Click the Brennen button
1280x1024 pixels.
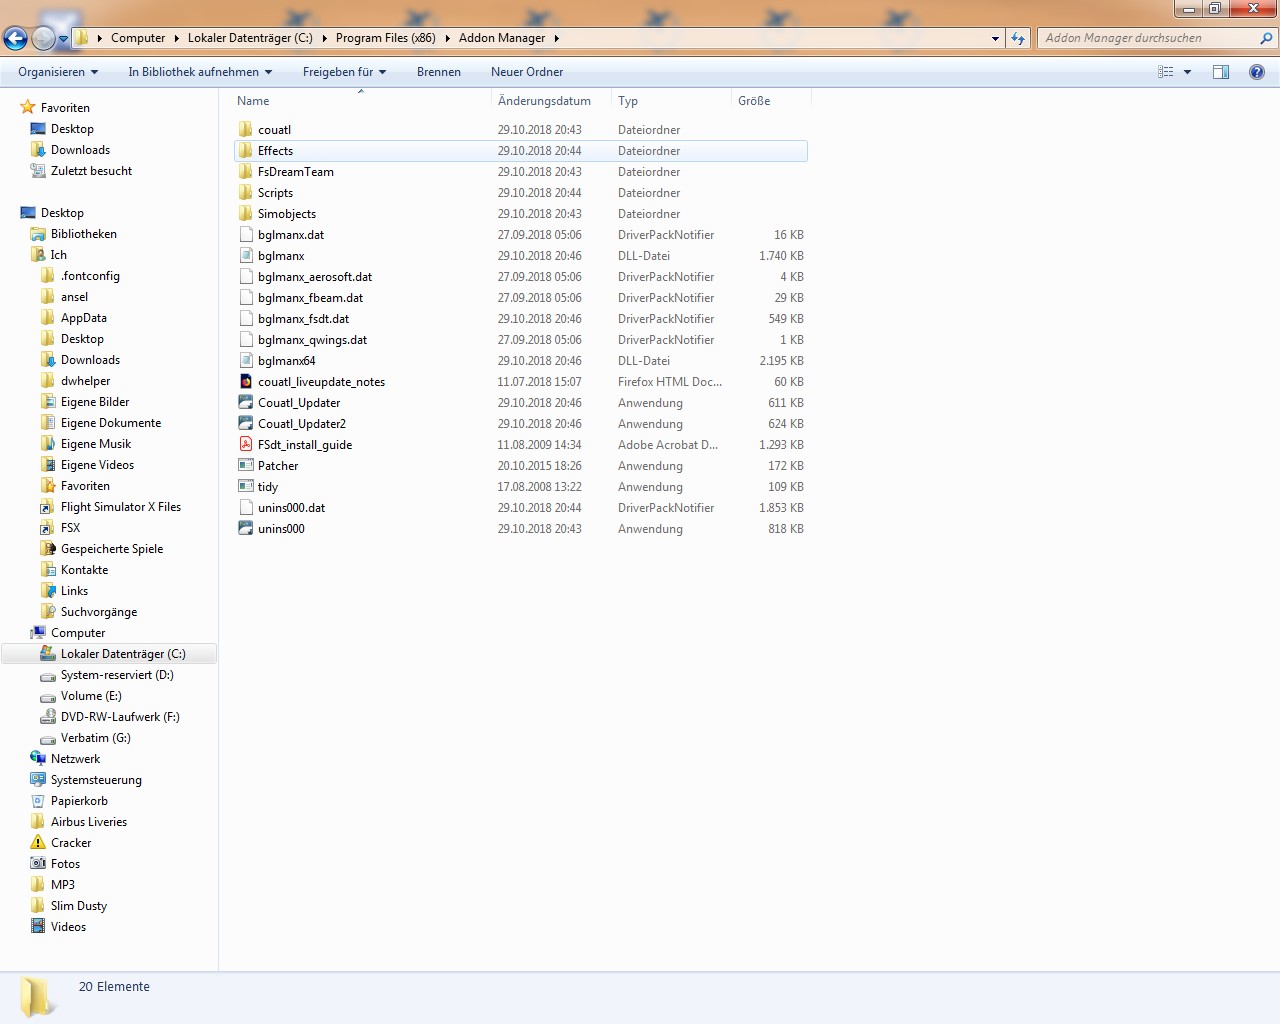[x=439, y=72]
